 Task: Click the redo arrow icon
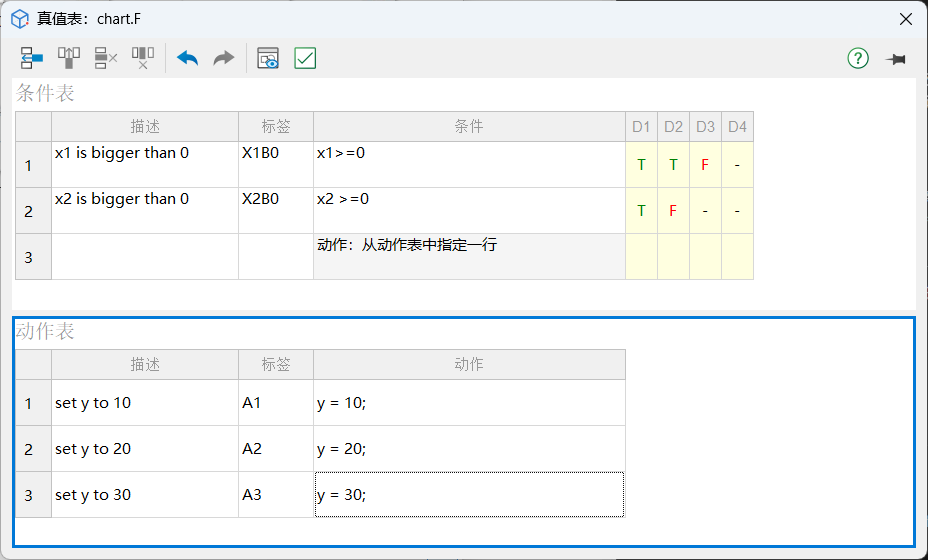tap(224, 58)
